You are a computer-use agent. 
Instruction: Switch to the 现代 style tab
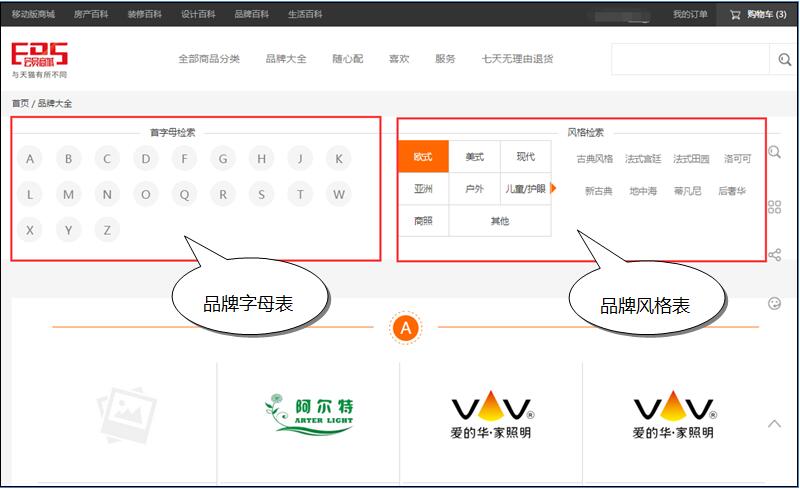point(526,157)
